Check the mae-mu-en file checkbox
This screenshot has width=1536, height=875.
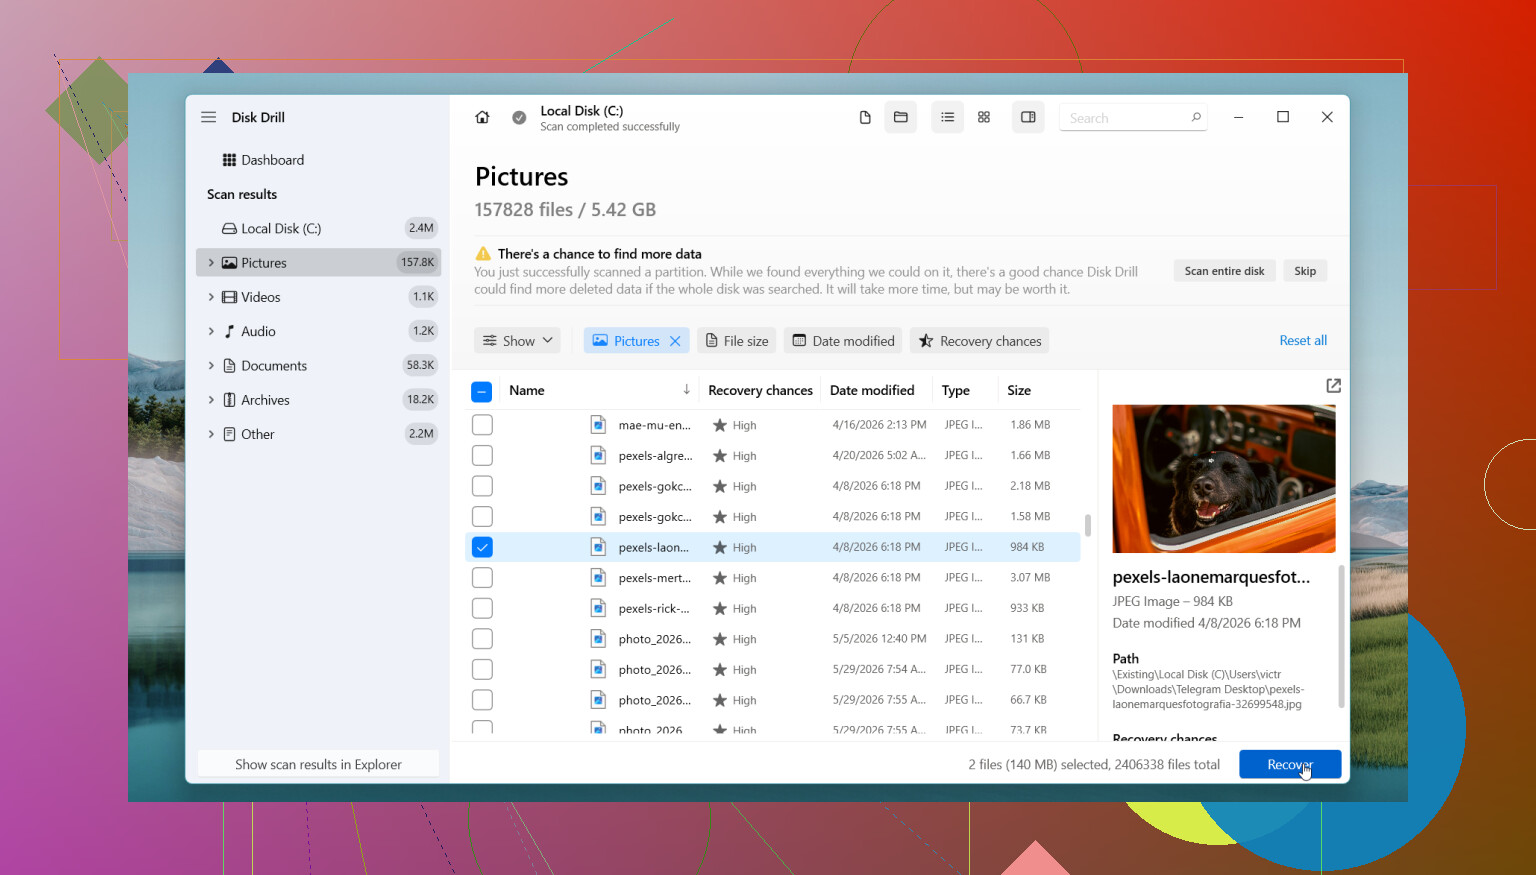[482, 425]
